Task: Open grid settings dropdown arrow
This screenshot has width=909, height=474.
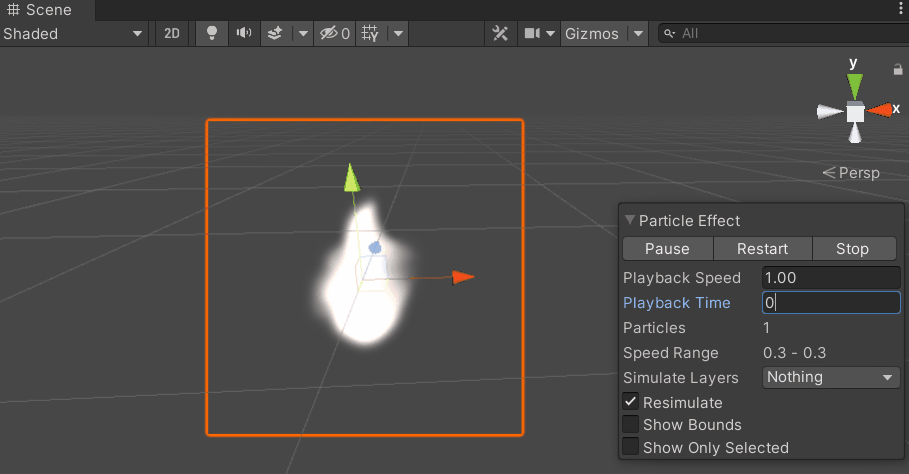Action: coord(398,34)
